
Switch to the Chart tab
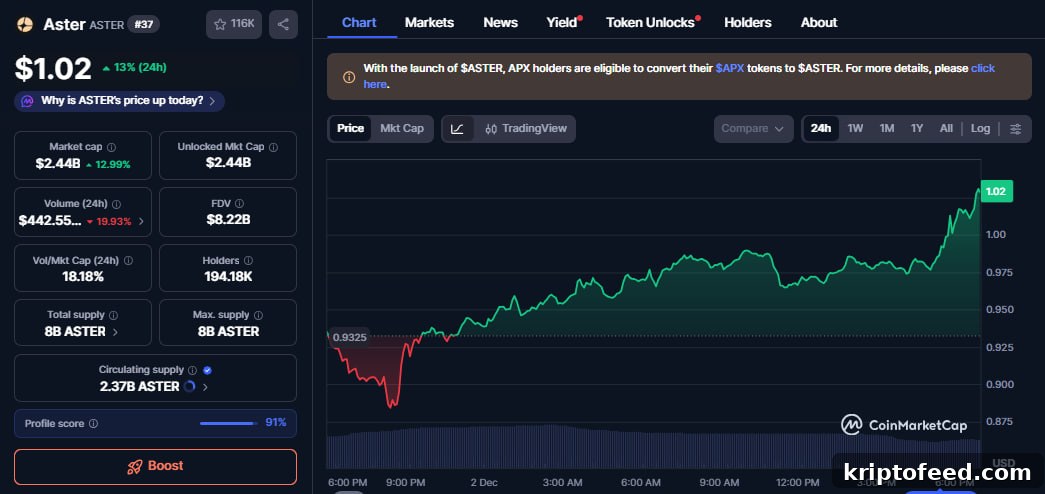pyautogui.click(x=359, y=23)
